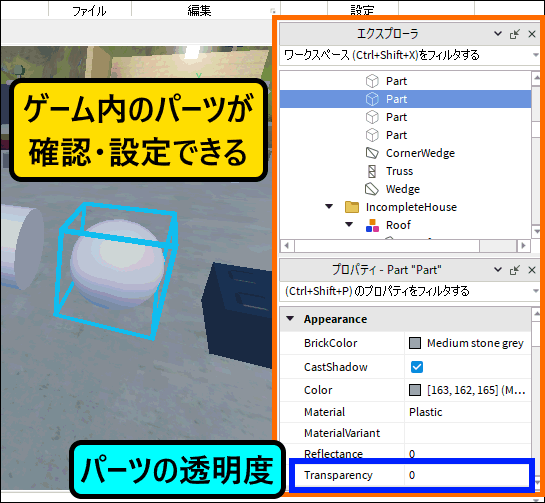Collapse the IncompleteHouse folder tree
Image resolution: width=545 pixels, height=503 pixels.
point(329,206)
